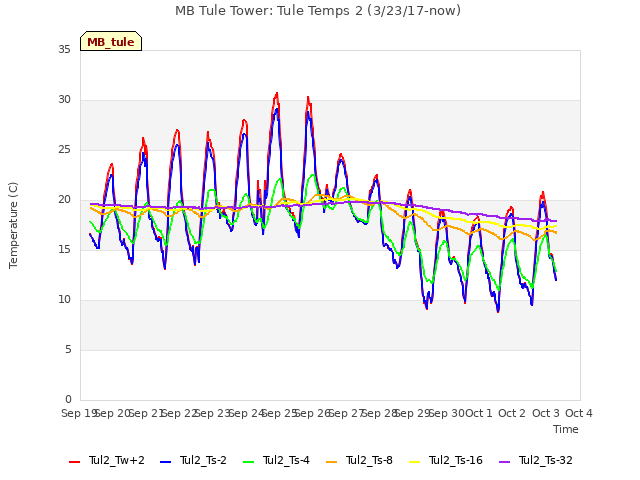Click the yellow Tul2_Ts-16 legend swatch
The image size is (640, 480).
[x=414, y=462]
